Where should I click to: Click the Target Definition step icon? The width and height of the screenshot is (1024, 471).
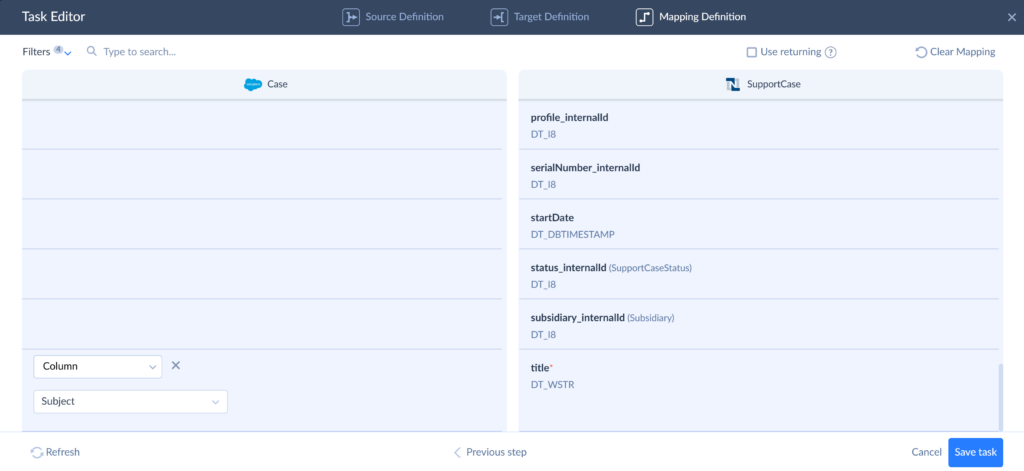click(x=500, y=17)
